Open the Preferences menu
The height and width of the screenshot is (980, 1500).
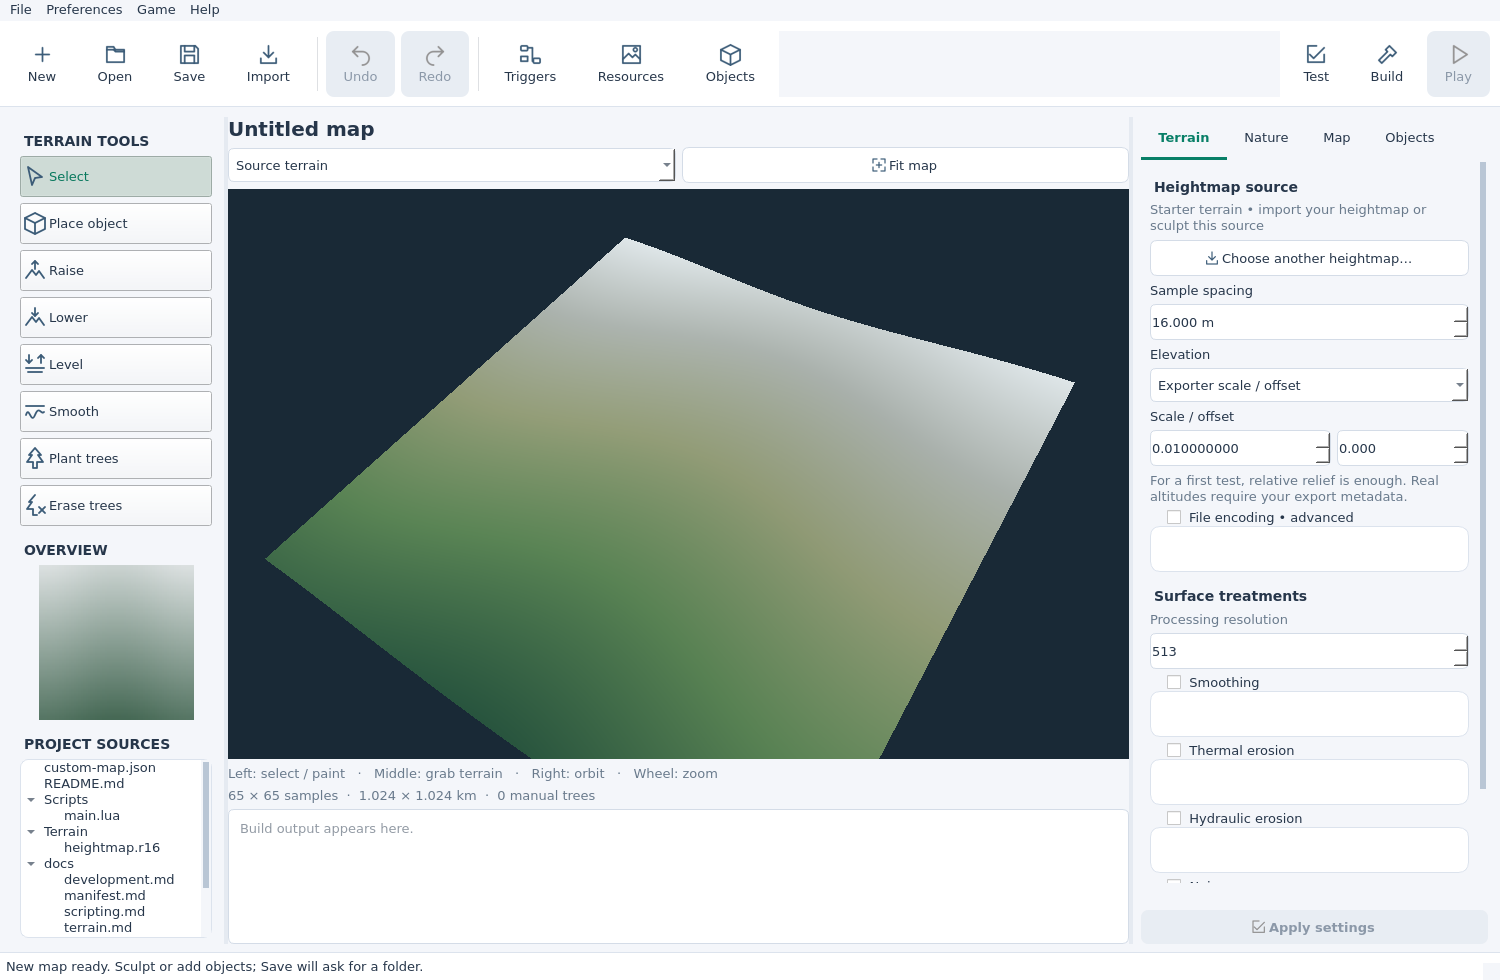click(84, 10)
